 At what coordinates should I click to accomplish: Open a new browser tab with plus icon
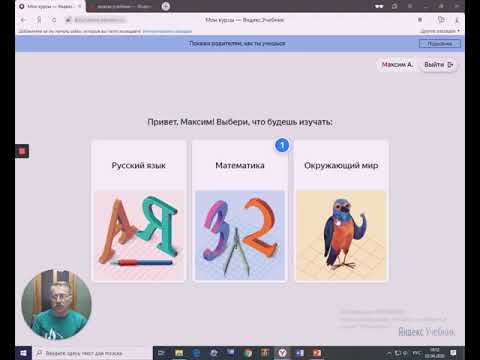tap(166, 6)
